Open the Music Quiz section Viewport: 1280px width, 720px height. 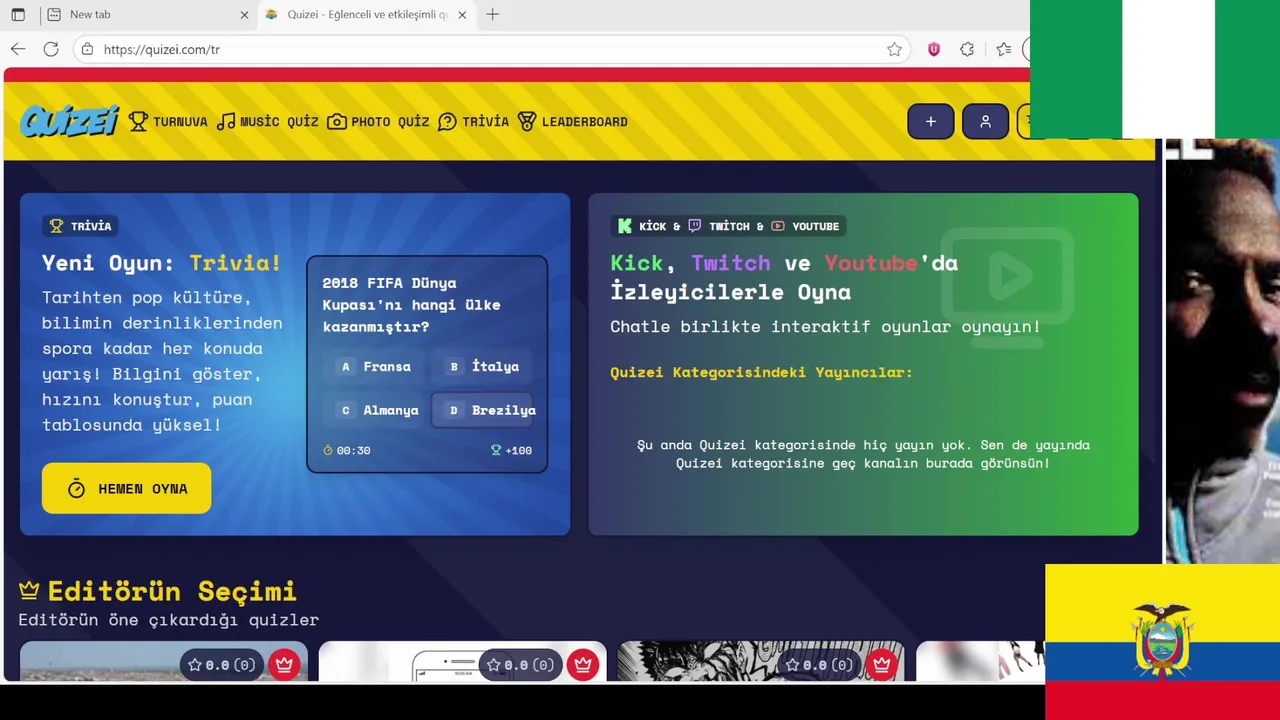click(x=268, y=122)
